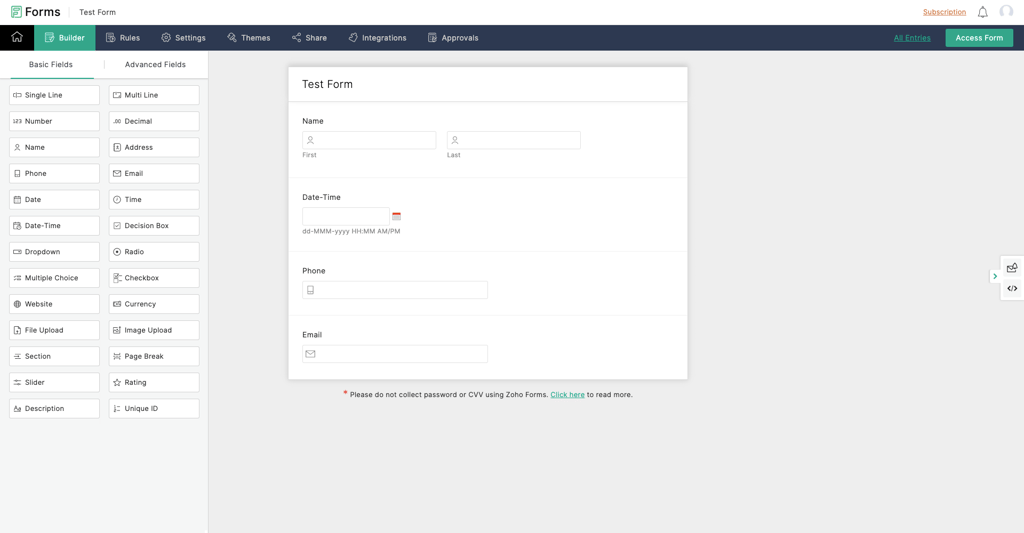Add a Currency field
The height and width of the screenshot is (533, 1024).
(x=154, y=304)
